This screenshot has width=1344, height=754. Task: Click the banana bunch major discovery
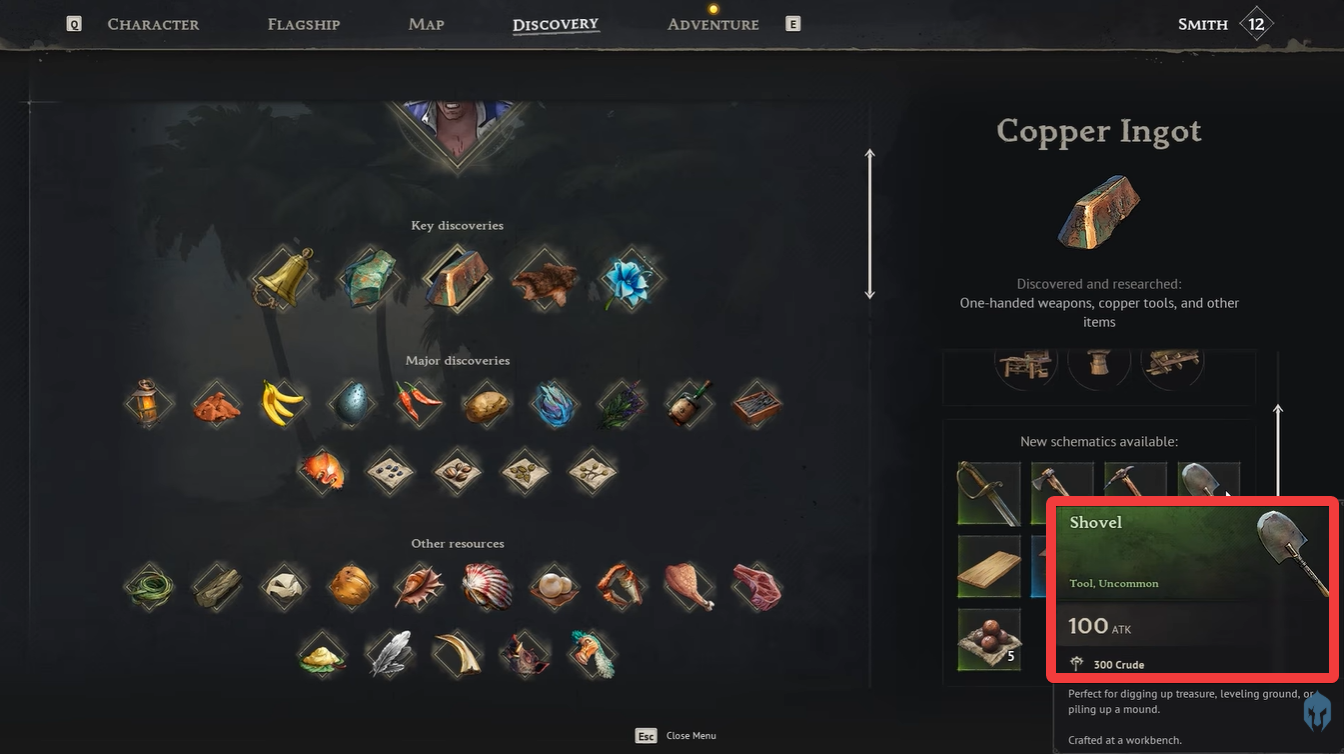pos(282,403)
